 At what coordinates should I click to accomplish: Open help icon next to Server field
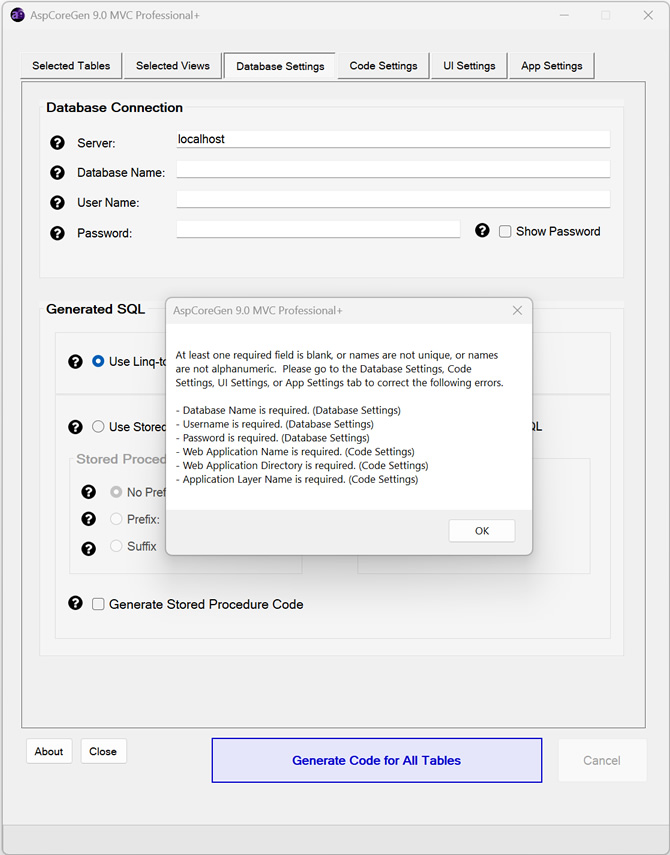[x=57, y=143]
